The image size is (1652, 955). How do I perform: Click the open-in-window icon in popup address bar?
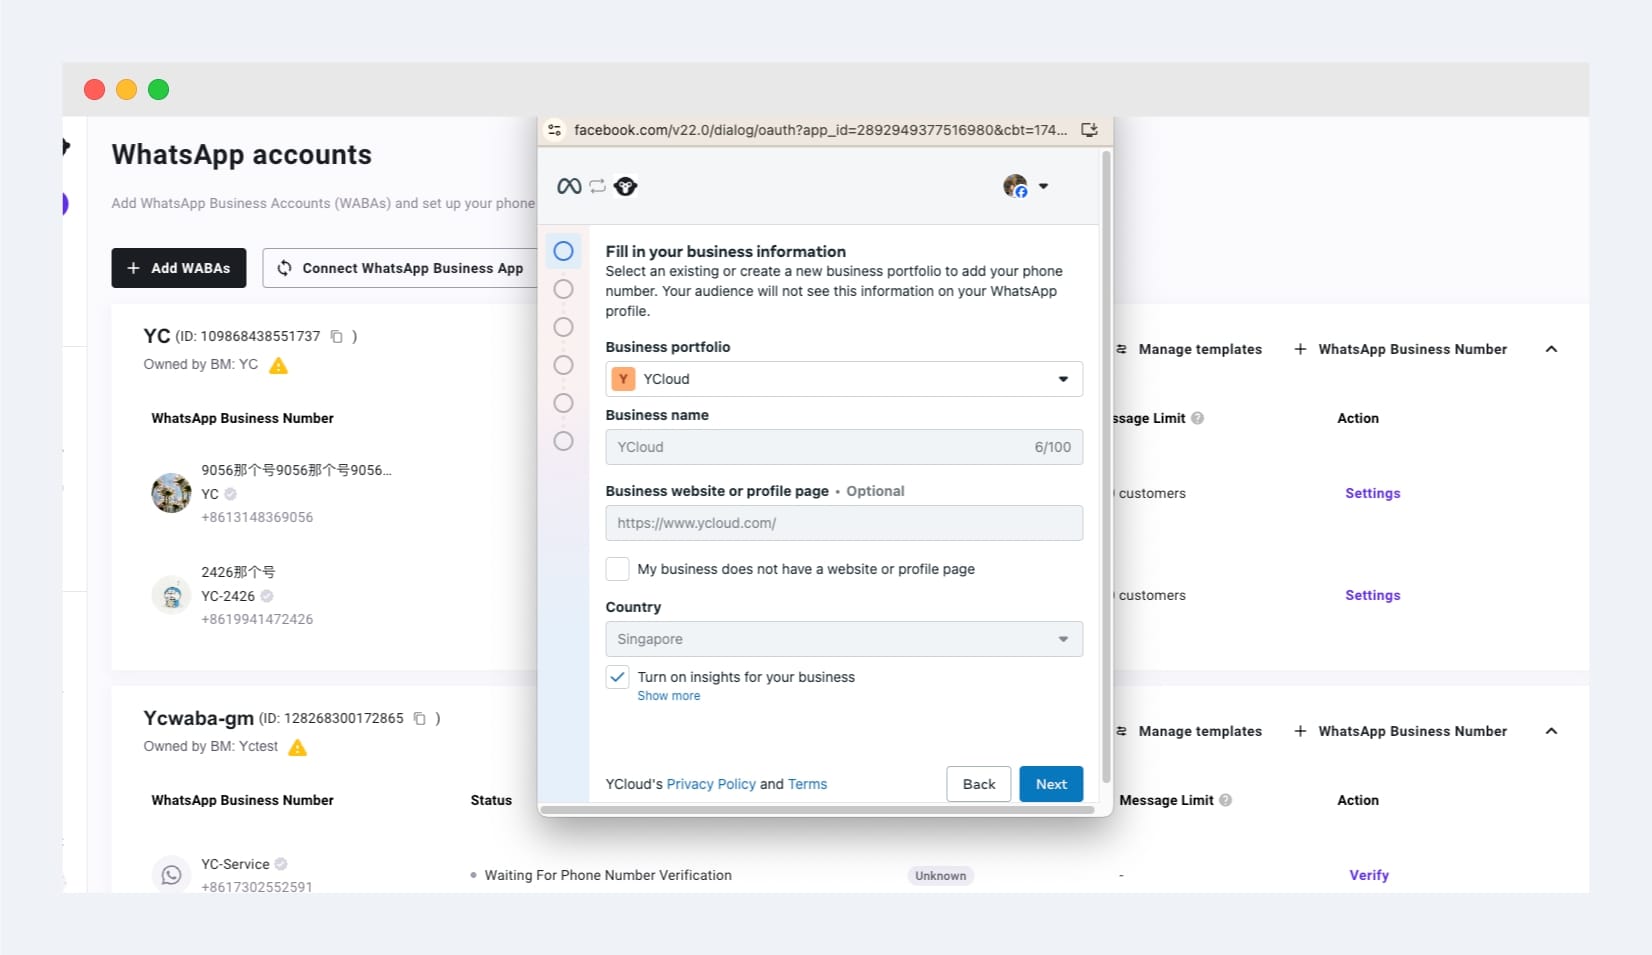tap(1090, 130)
